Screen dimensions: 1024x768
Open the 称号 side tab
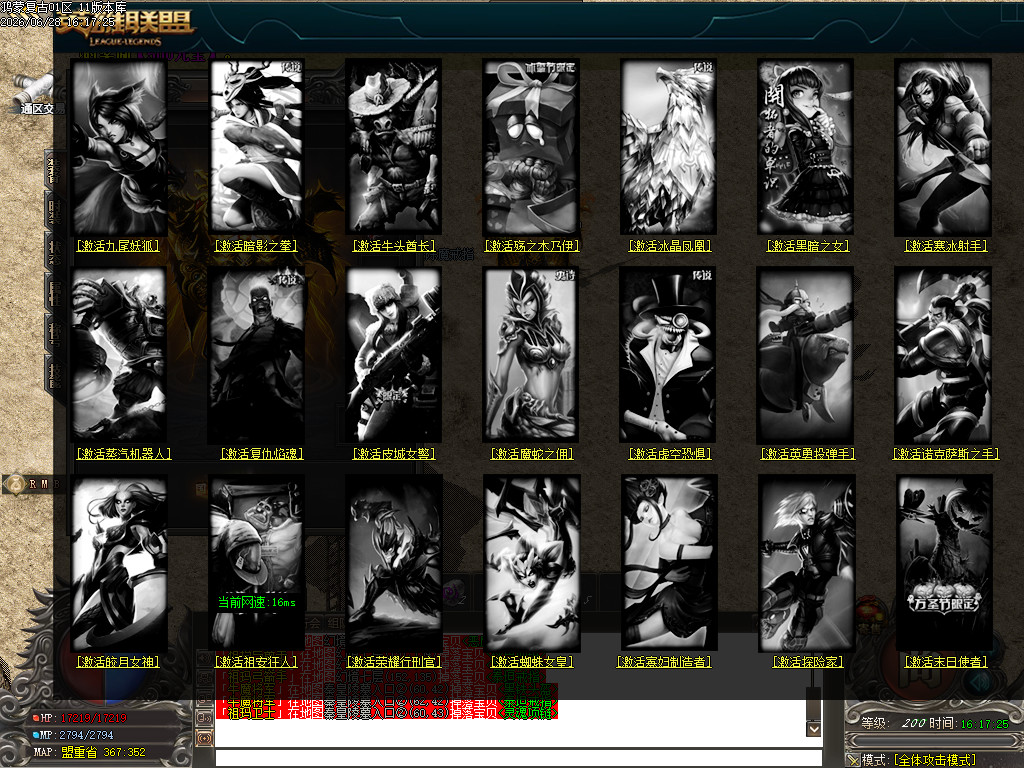[55, 333]
